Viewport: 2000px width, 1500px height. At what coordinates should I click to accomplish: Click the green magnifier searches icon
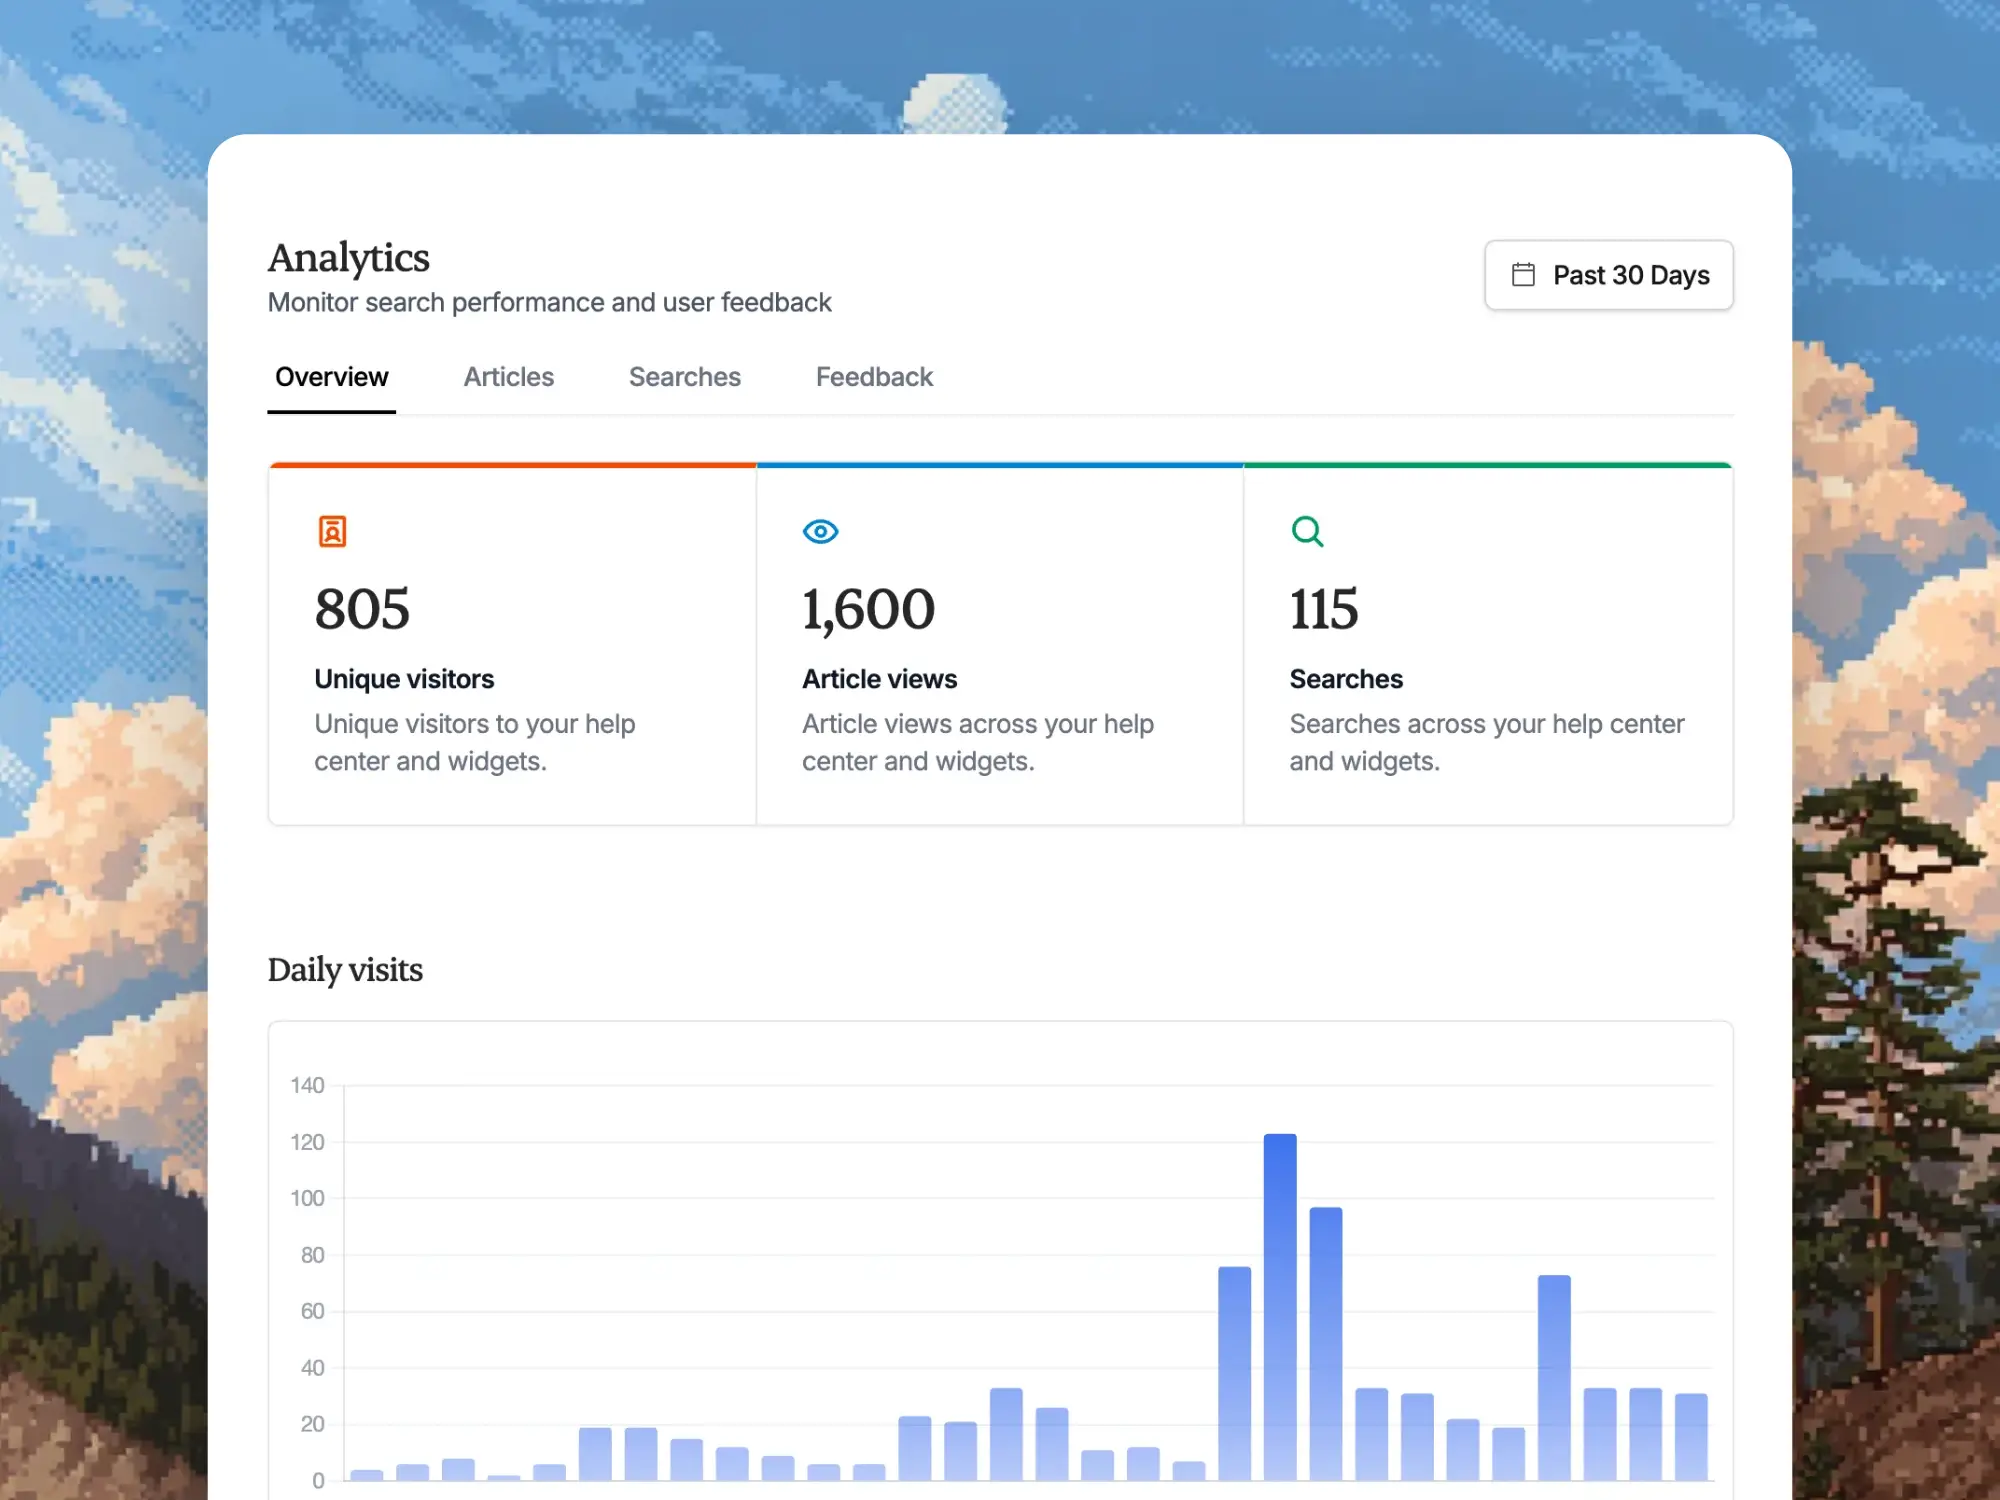click(1307, 531)
